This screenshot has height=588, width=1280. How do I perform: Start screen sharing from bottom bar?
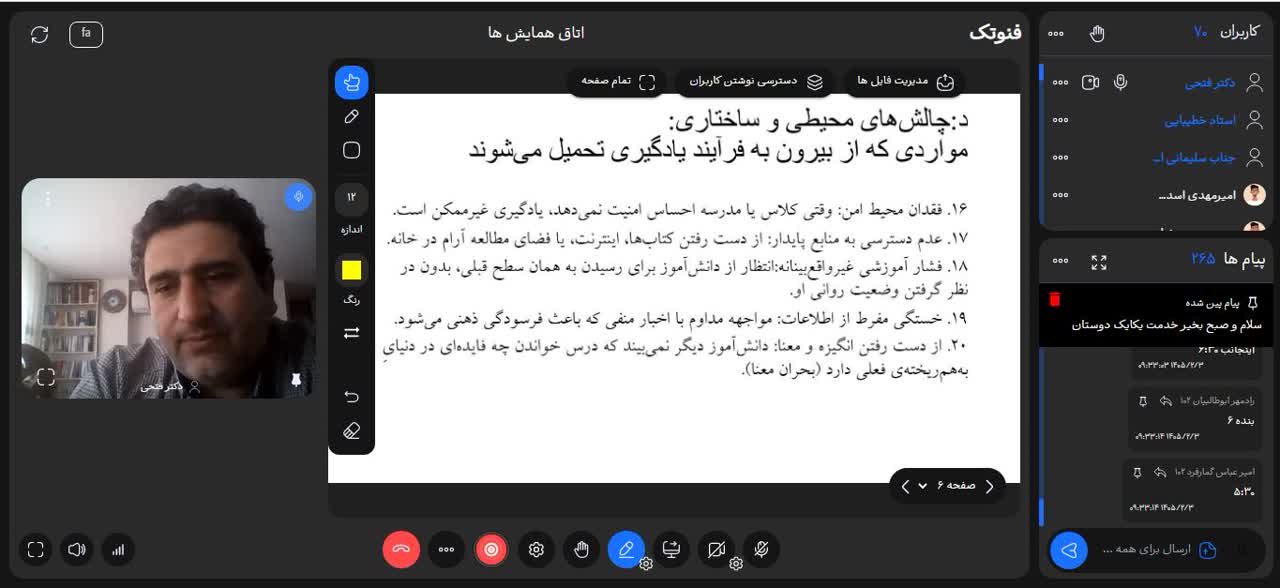pyautogui.click(x=671, y=549)
